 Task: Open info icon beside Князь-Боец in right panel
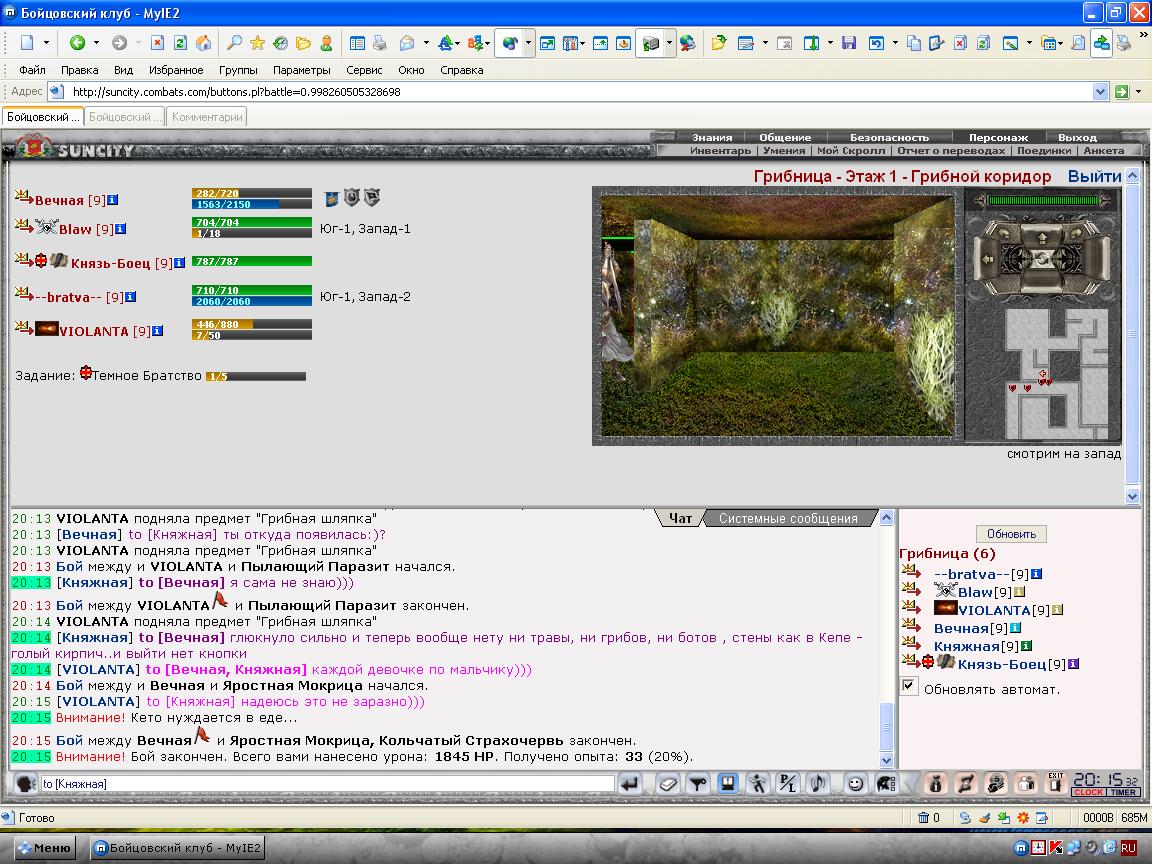[x=1073, y=664]
